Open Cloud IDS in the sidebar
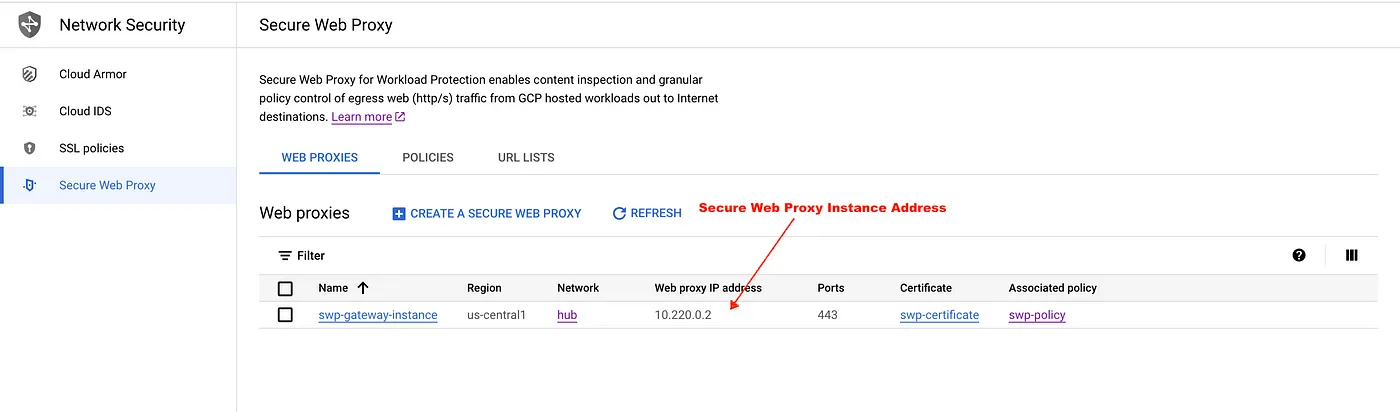 (x=118, y=111)
